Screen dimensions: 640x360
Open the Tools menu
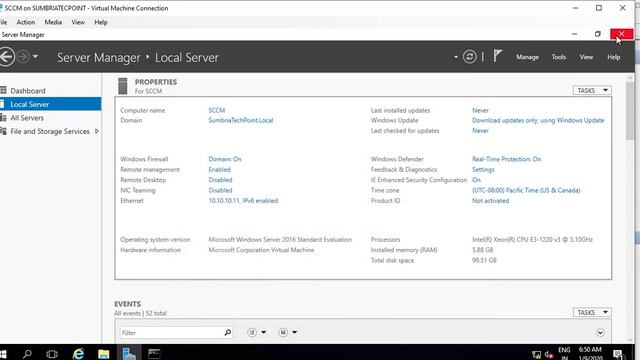tap(559, 57)
